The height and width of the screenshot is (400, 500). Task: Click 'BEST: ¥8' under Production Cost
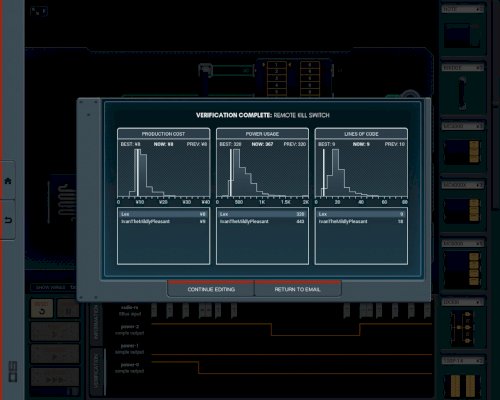click(130, 144)
